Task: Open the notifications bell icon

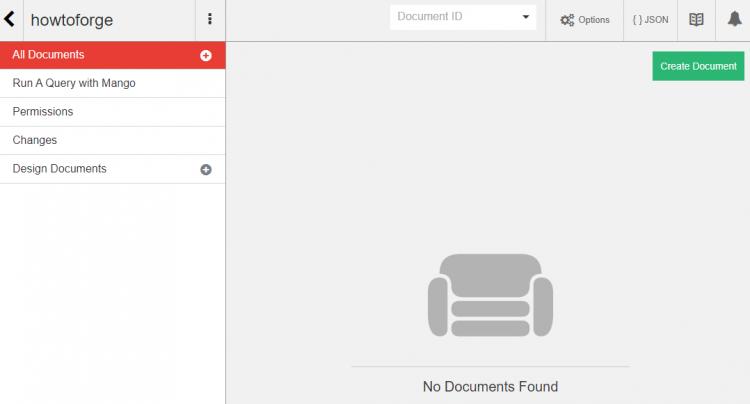Action: (x=733, y=19)
